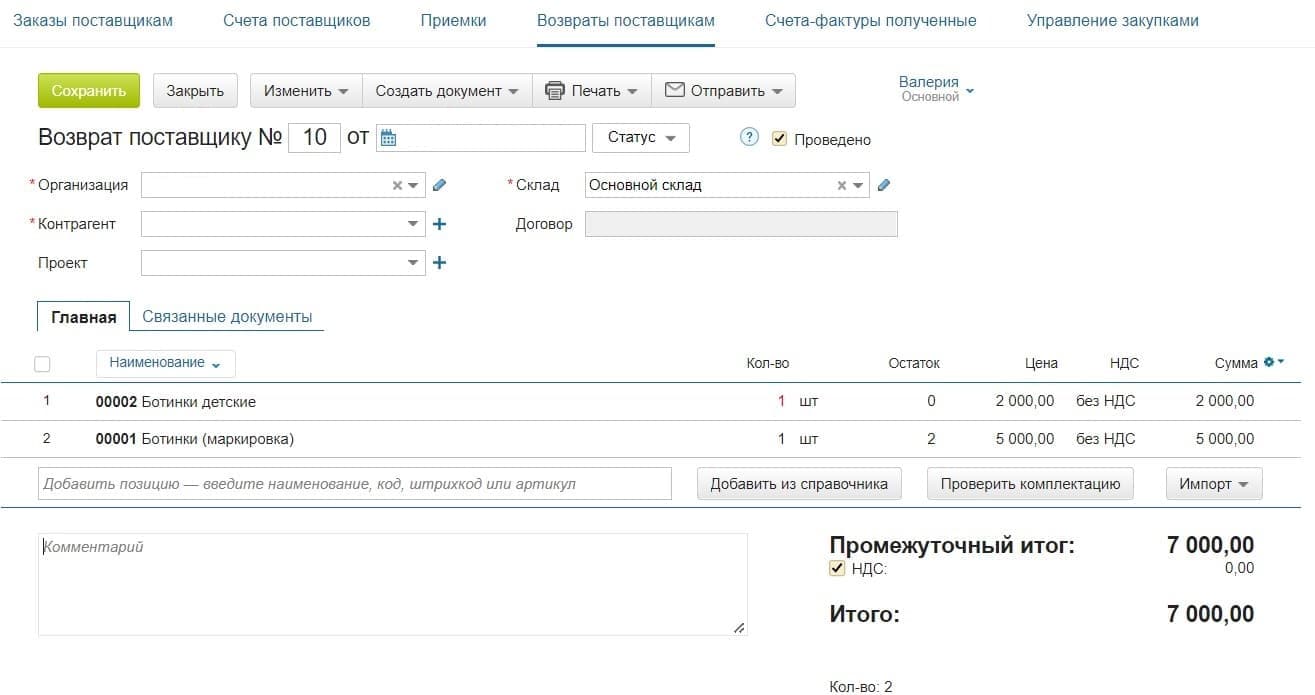Expand the Создать документ dropdown

pyautogui.click(x=447, y=91)
